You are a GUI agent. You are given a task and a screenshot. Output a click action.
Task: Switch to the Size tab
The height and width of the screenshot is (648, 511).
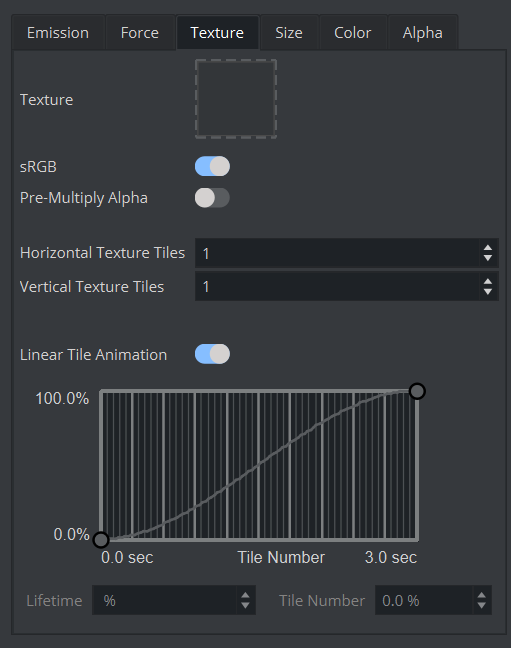point(289,33)
